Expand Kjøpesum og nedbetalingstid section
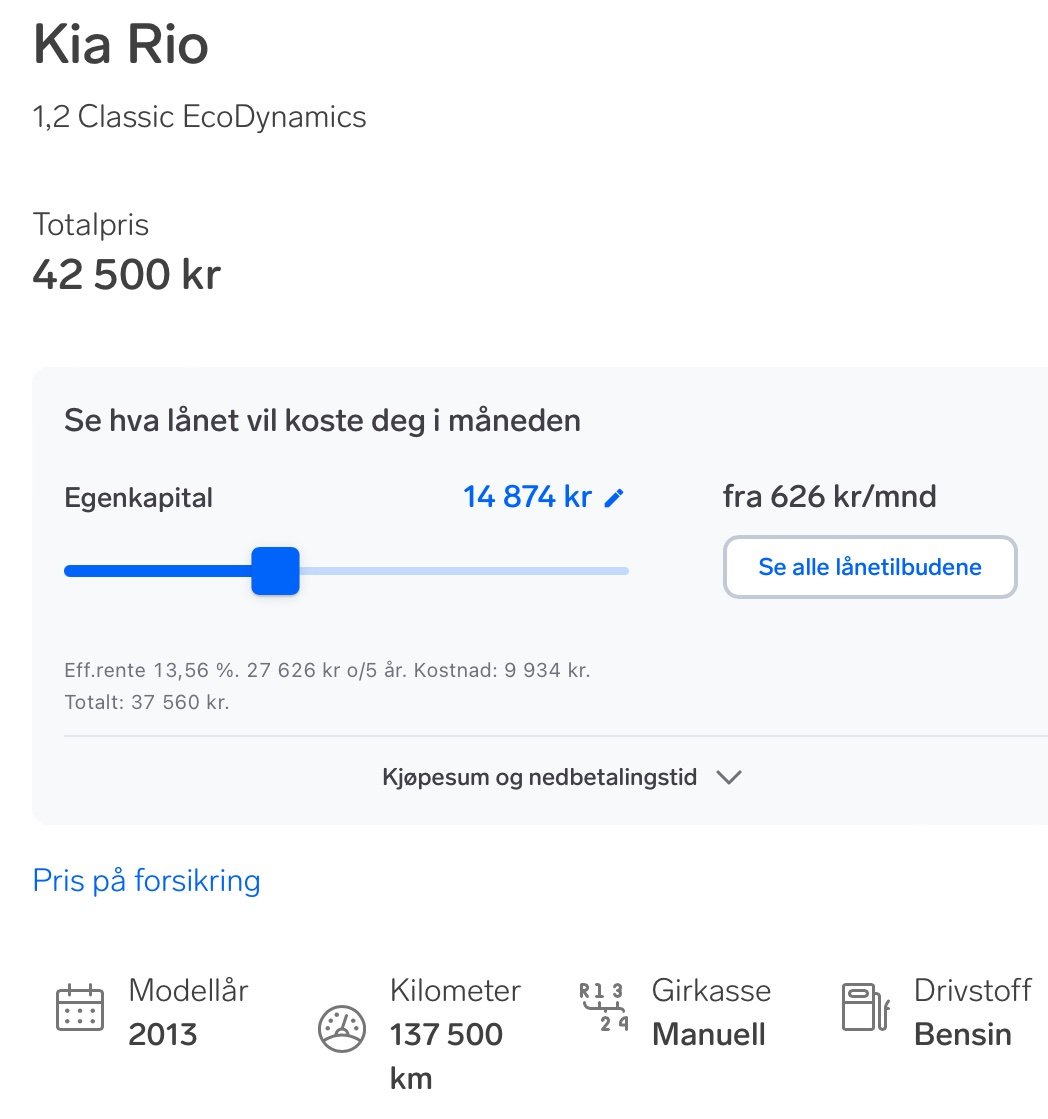Screen dimensions: 1048x1119 (x=562, y=777)
